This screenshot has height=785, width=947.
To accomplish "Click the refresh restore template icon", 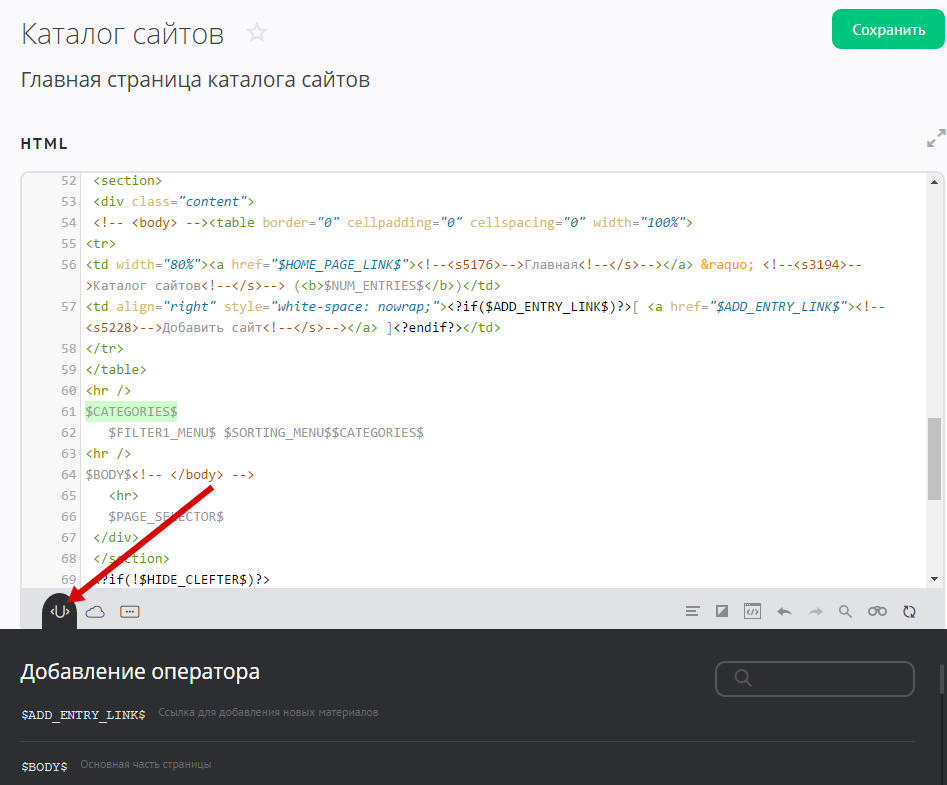I will (909, 612).
